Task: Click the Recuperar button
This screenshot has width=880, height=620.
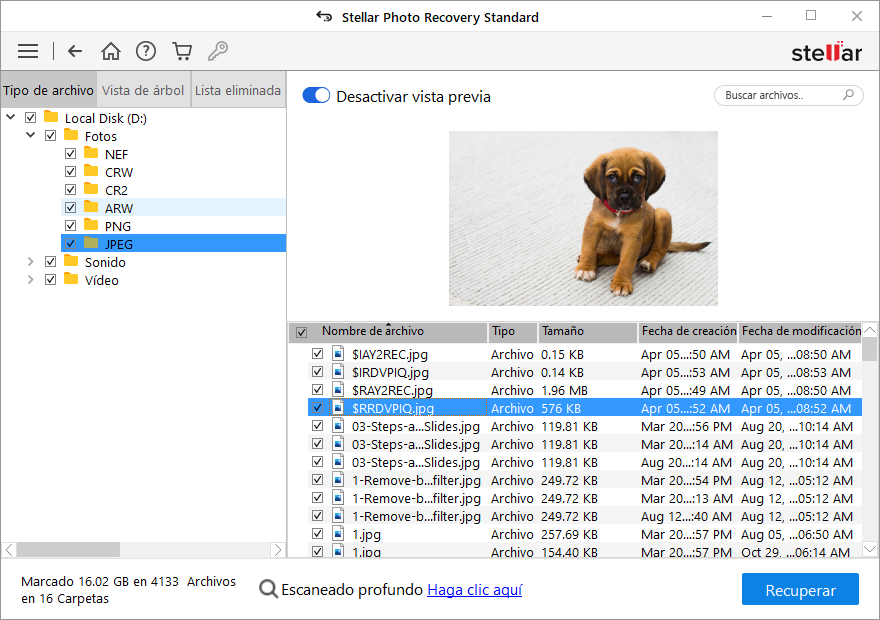Action: pos(800,589)
